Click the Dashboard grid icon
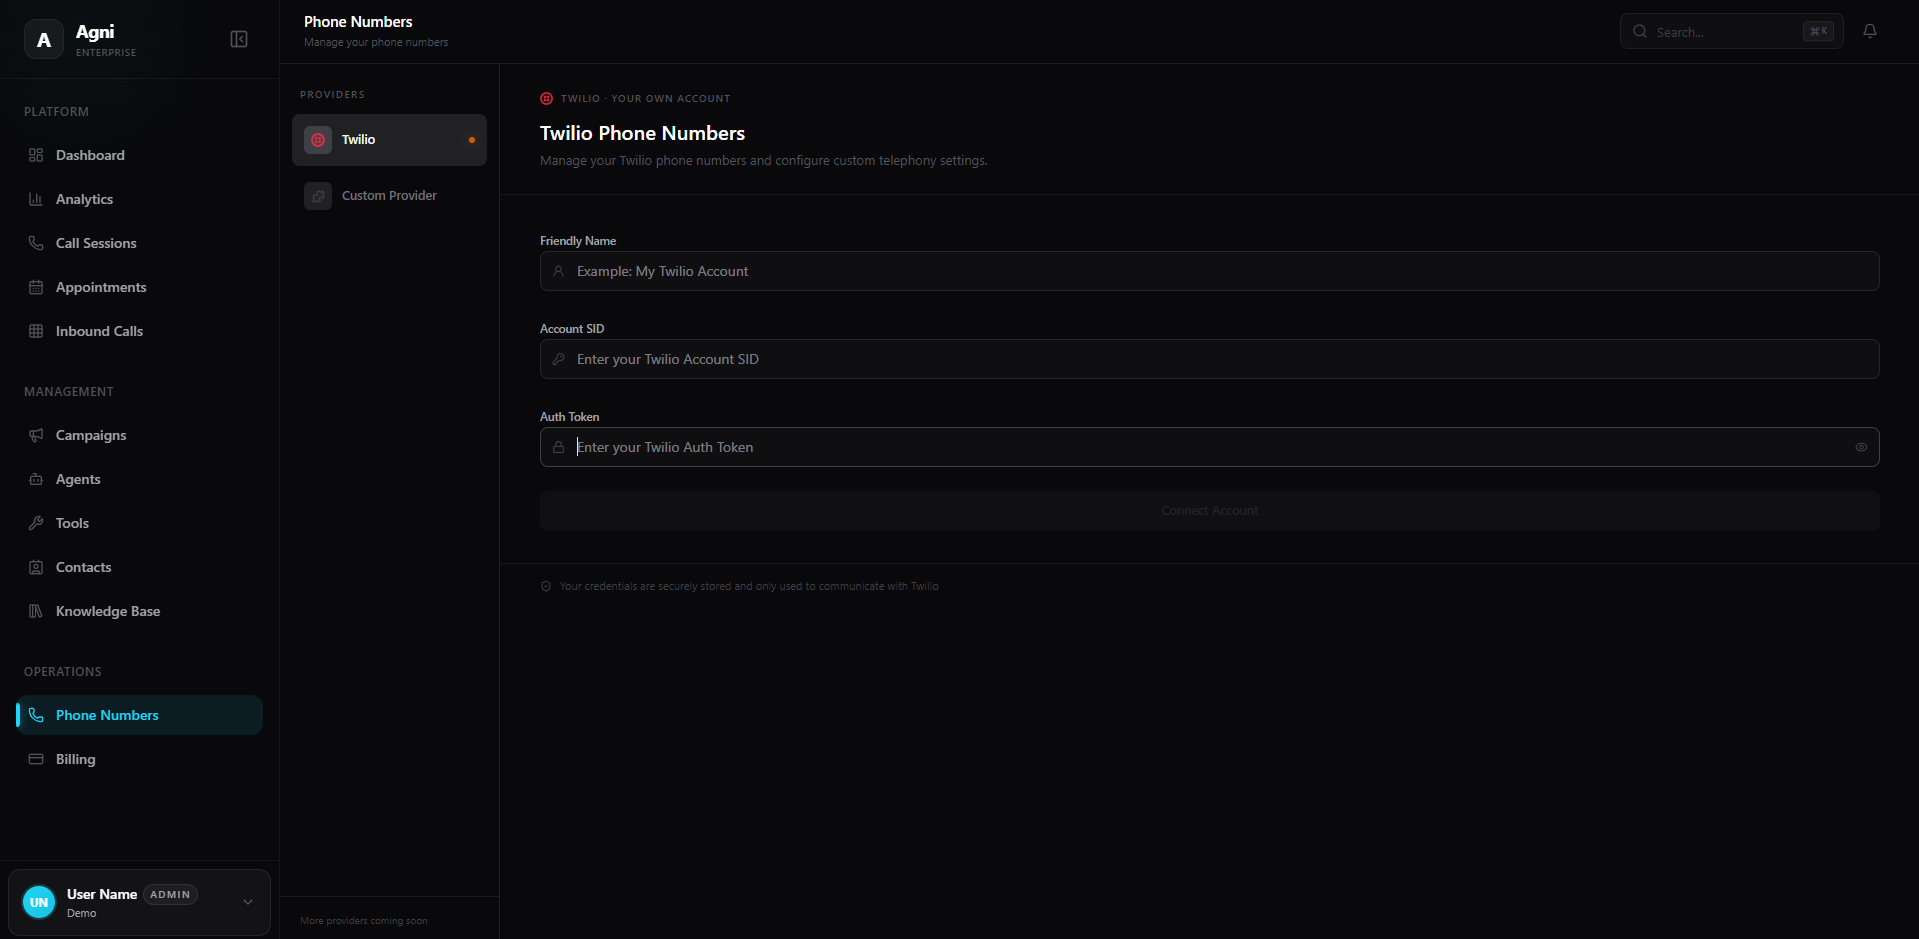 (x=36, y=155)
